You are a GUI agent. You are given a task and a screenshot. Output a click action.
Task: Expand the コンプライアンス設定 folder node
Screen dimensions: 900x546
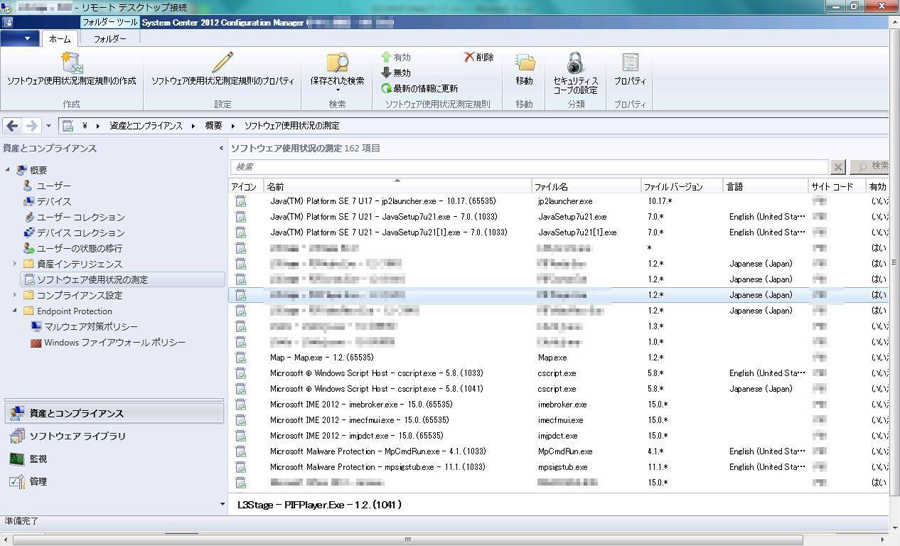[15, 295]
